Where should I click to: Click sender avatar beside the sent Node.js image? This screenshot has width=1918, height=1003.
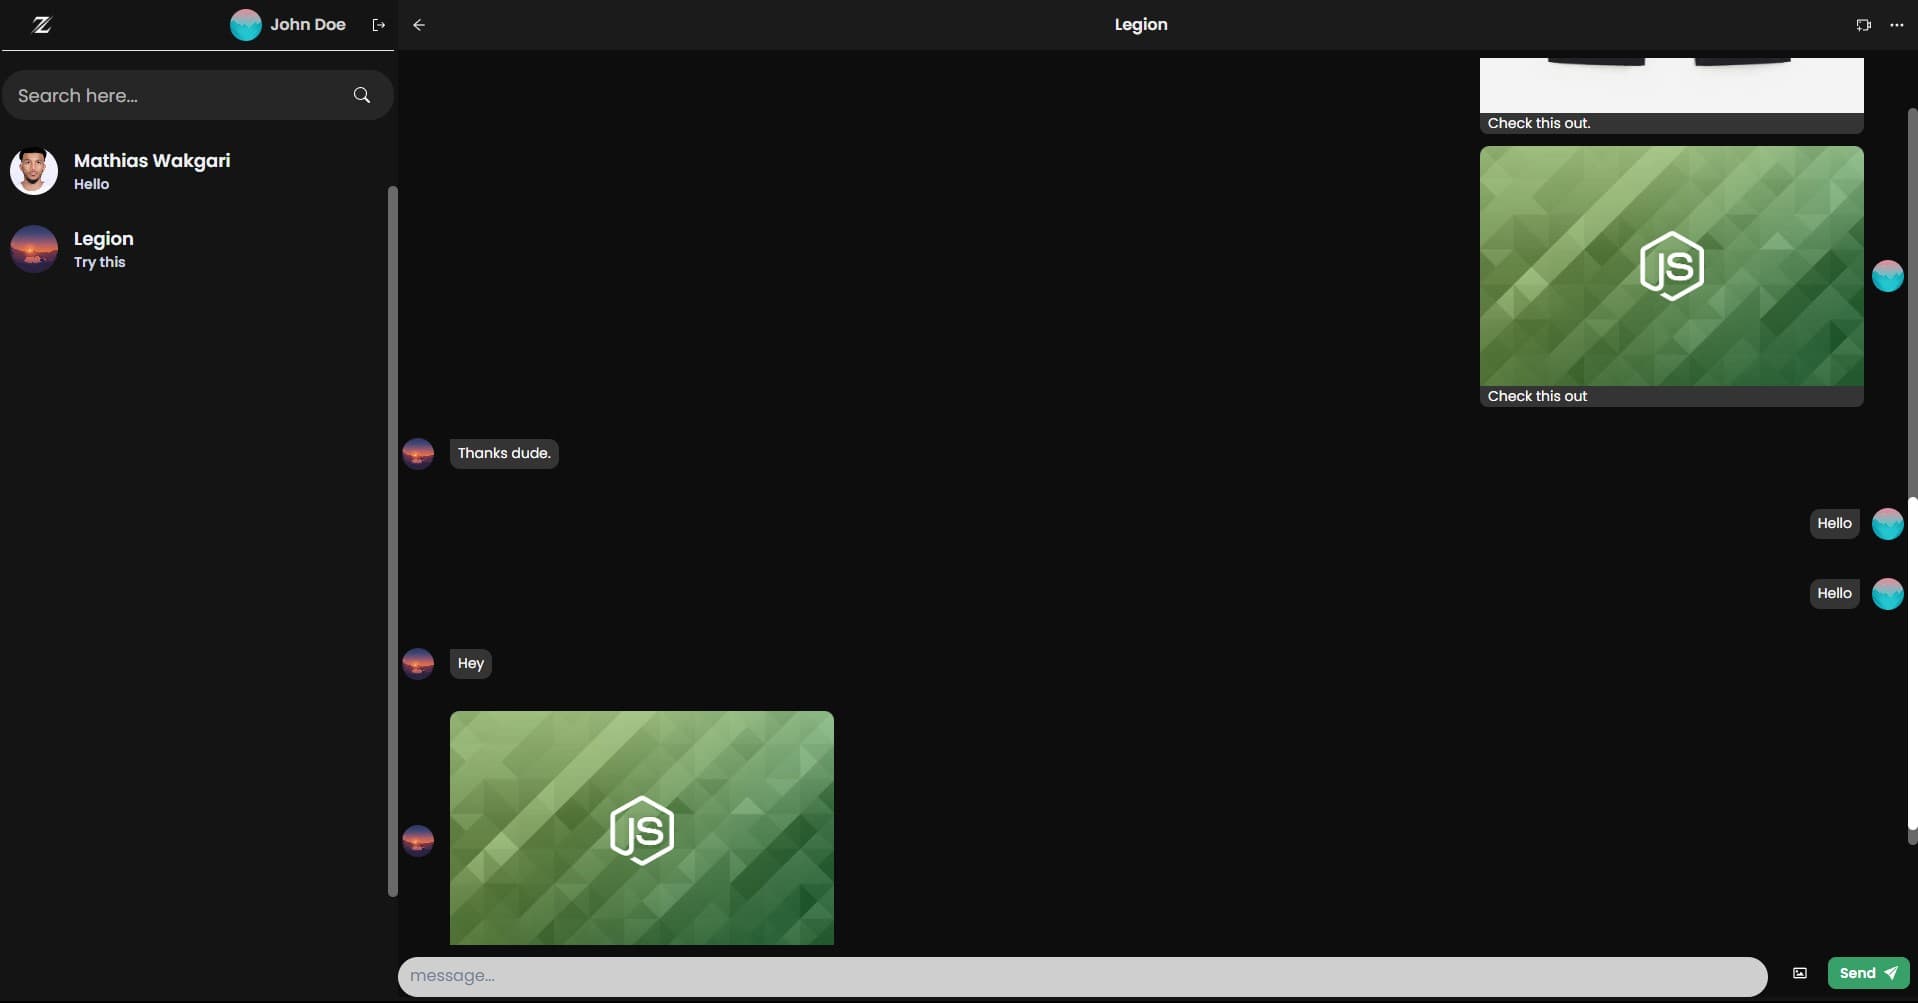click(x=1887, y=276)
